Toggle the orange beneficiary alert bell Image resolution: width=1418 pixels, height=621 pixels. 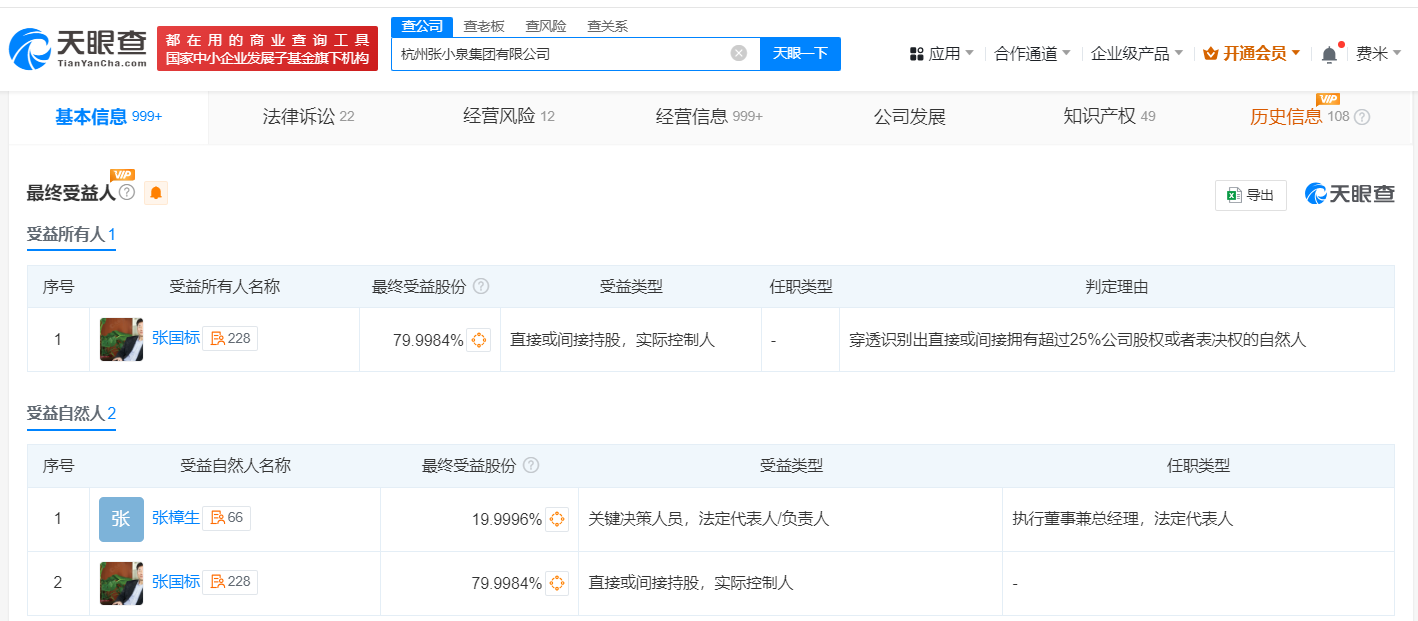coord(156,193)
